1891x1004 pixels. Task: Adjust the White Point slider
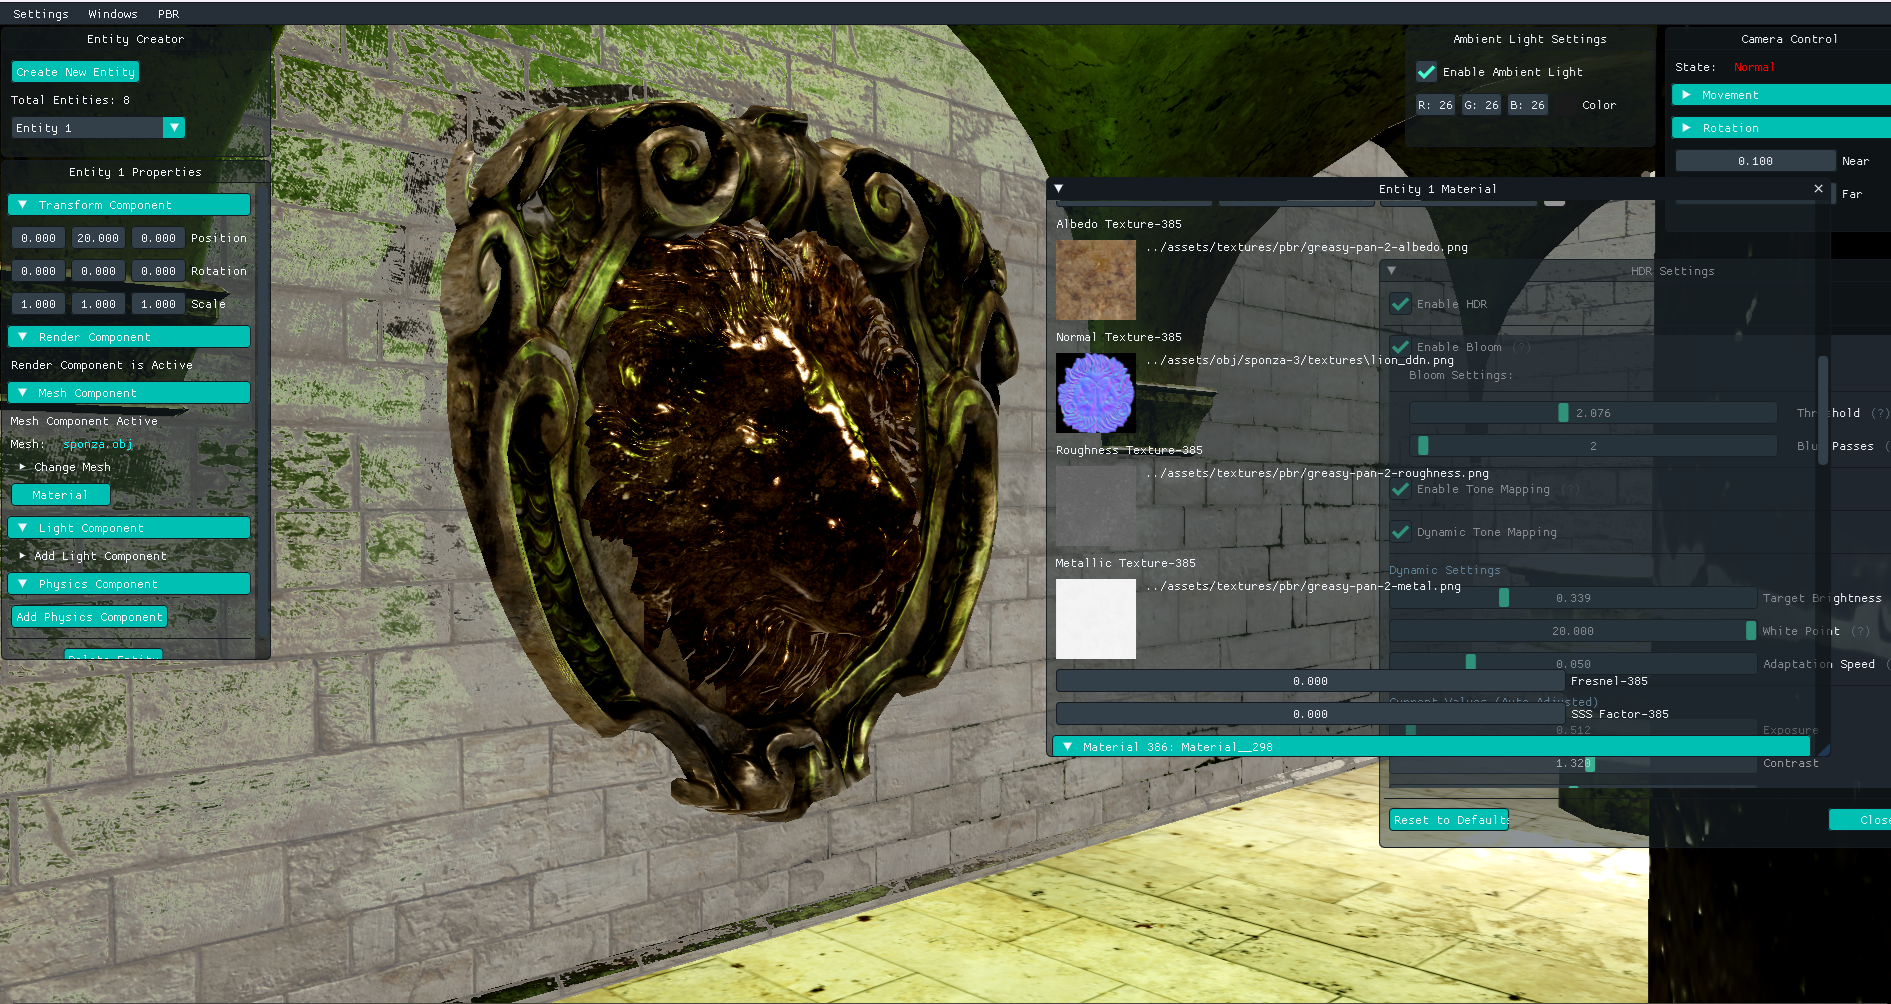[1573, 631]
